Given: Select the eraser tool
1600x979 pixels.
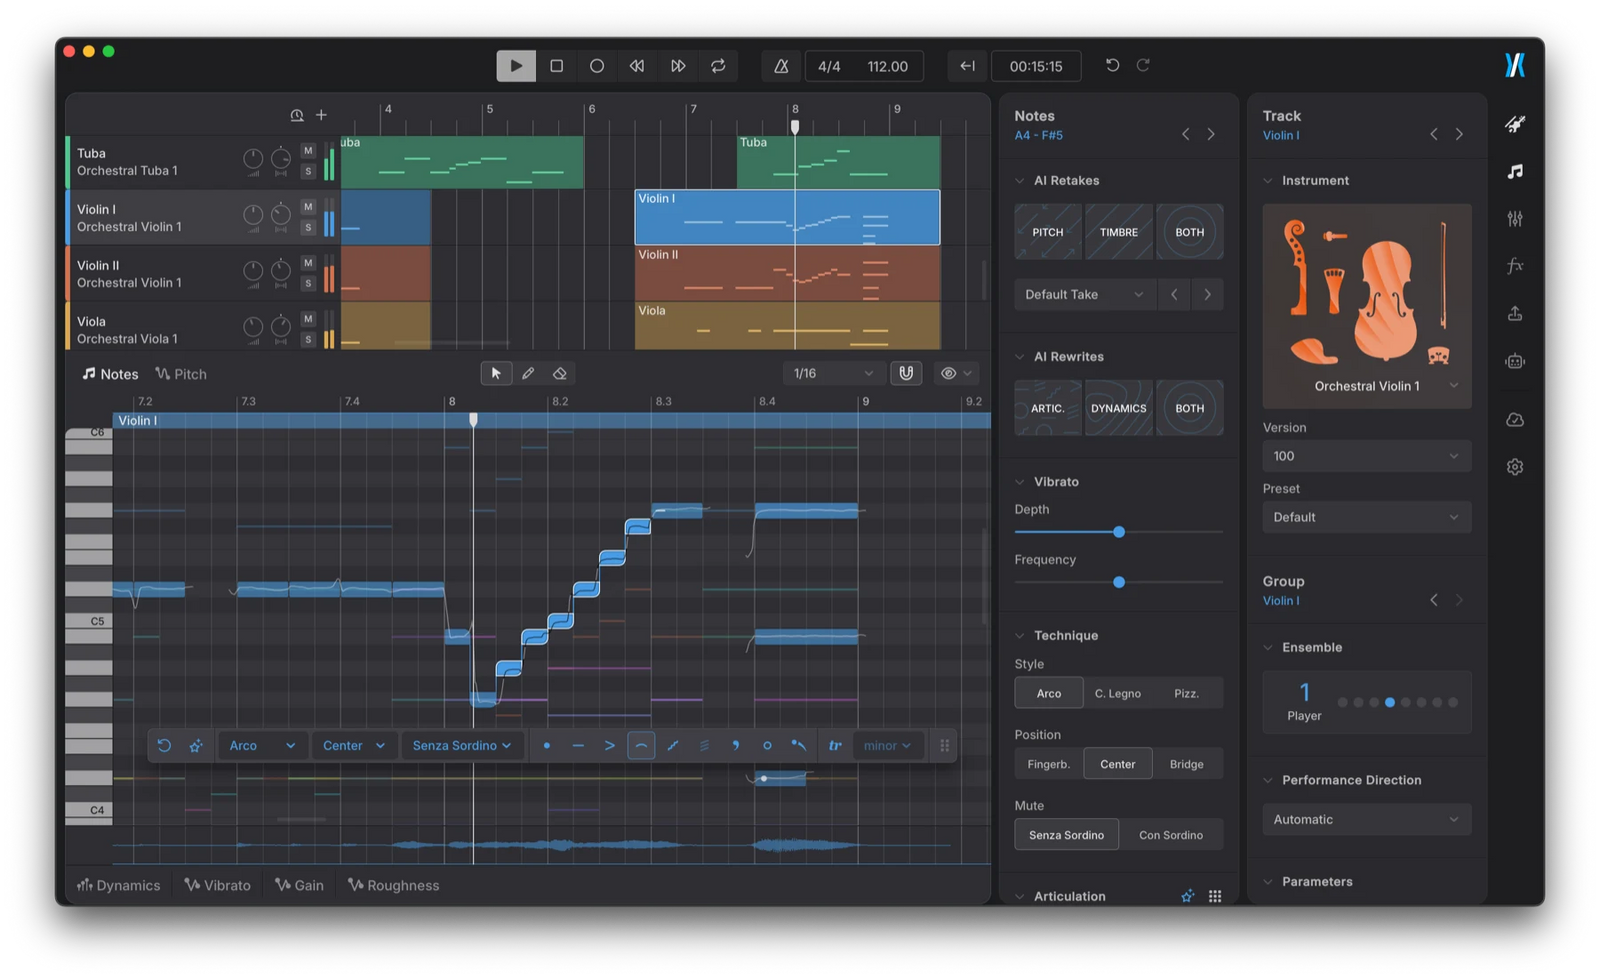Looking at the screenshot, I should 560,373.
